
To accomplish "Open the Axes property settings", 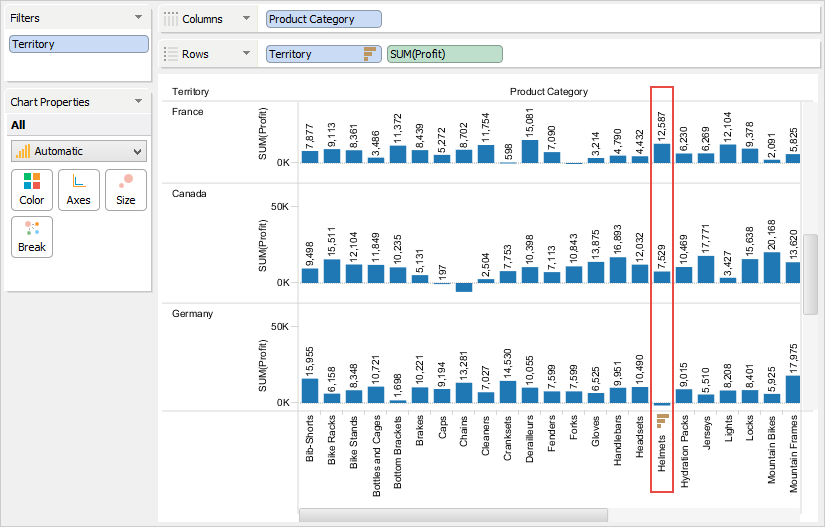I will [79, 188].
